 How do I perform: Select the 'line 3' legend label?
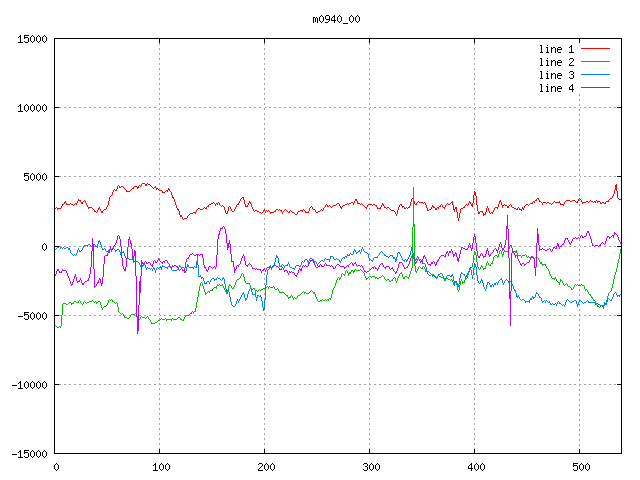tap(557, 75)
